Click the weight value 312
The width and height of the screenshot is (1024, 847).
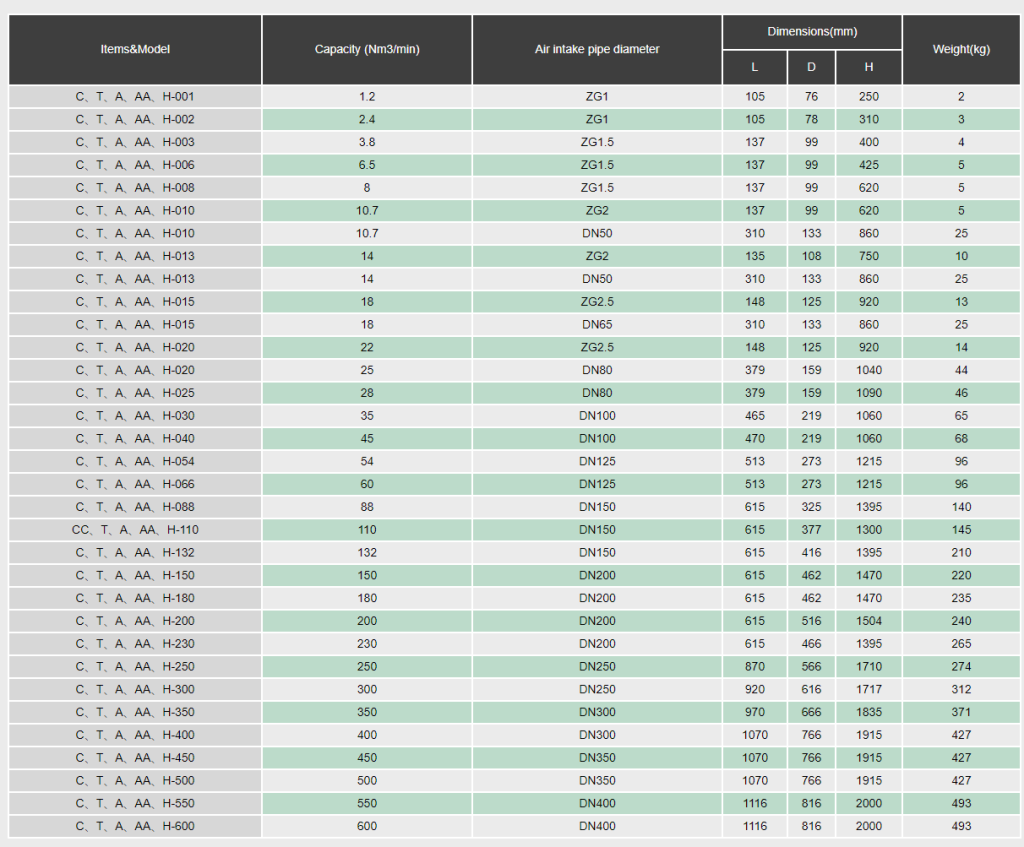[x=961, y=689]
